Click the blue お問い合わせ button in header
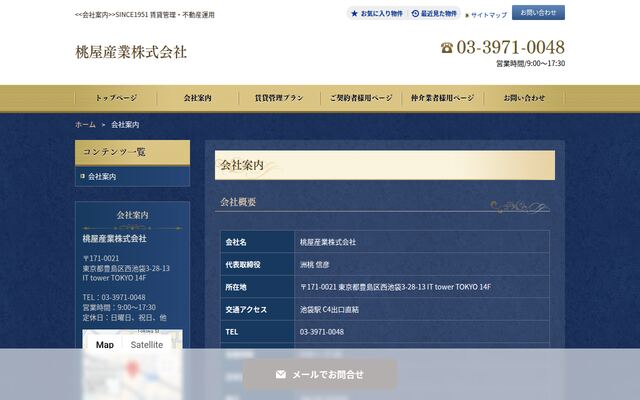The image size is (640, 400). point(538,13)
